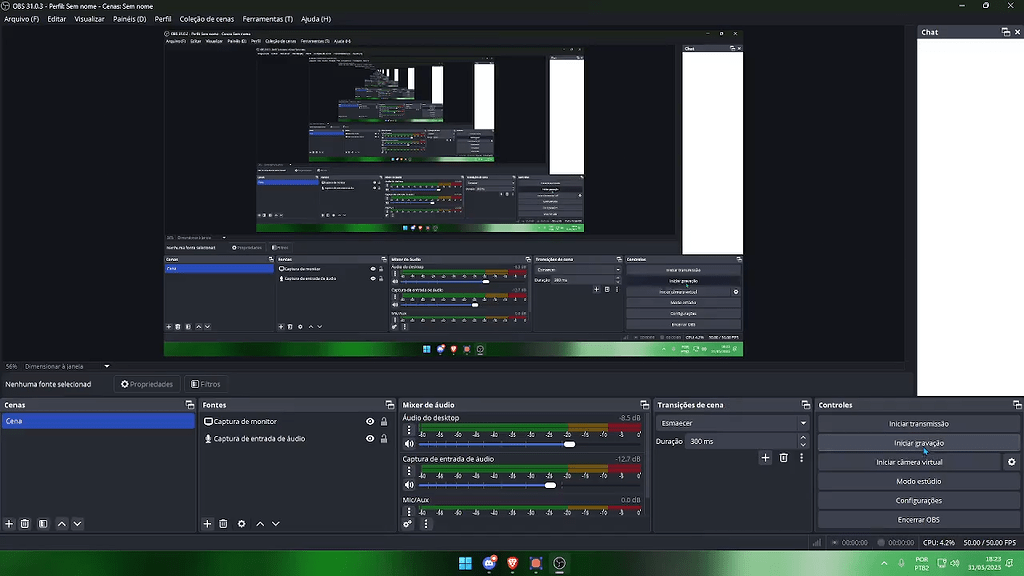Open Esmaecer transition dropdown
The width and height of the screenshot is (1024, 576).
point(732,423)
